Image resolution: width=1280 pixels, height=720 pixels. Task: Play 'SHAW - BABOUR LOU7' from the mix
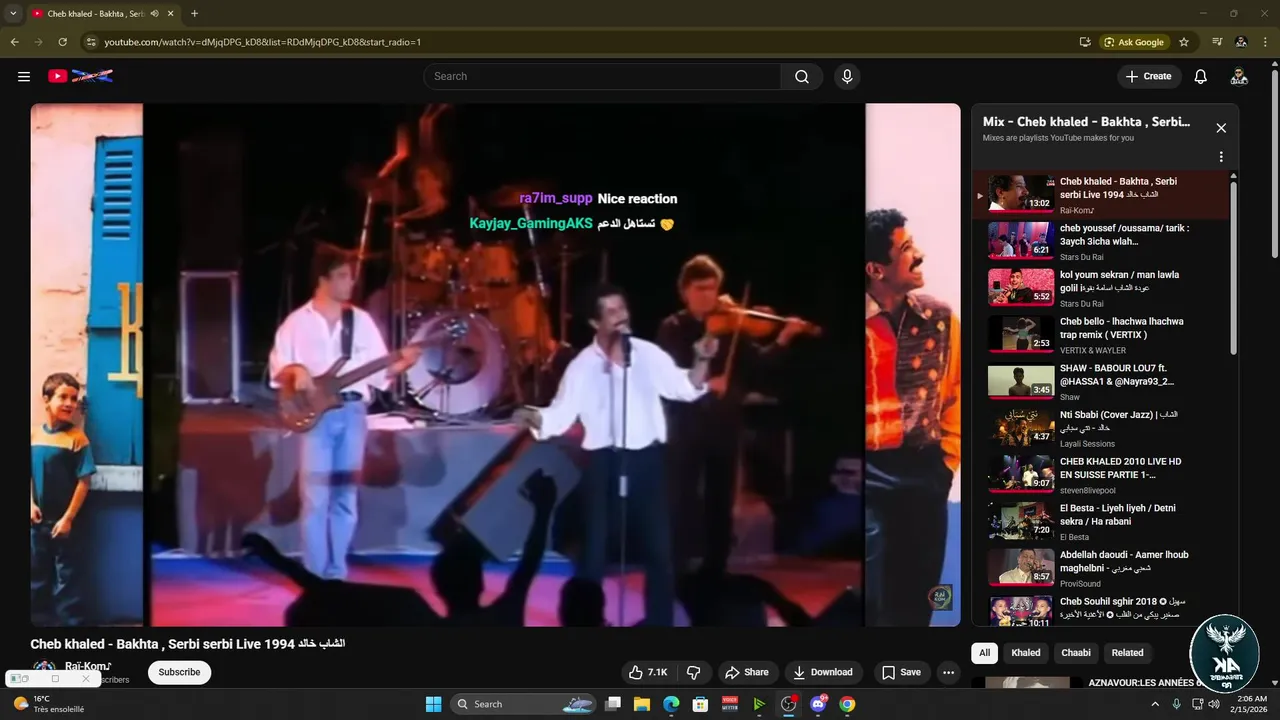tap(1100, 381)
